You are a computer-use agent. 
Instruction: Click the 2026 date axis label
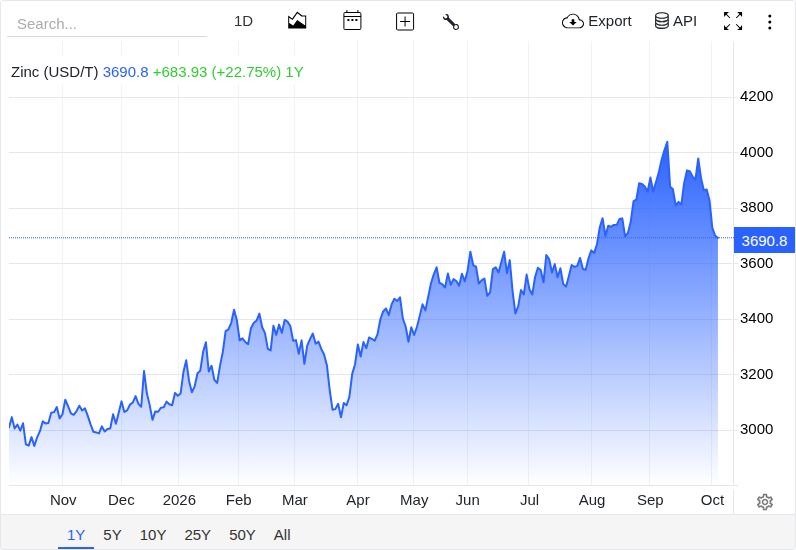click(179, 500)
